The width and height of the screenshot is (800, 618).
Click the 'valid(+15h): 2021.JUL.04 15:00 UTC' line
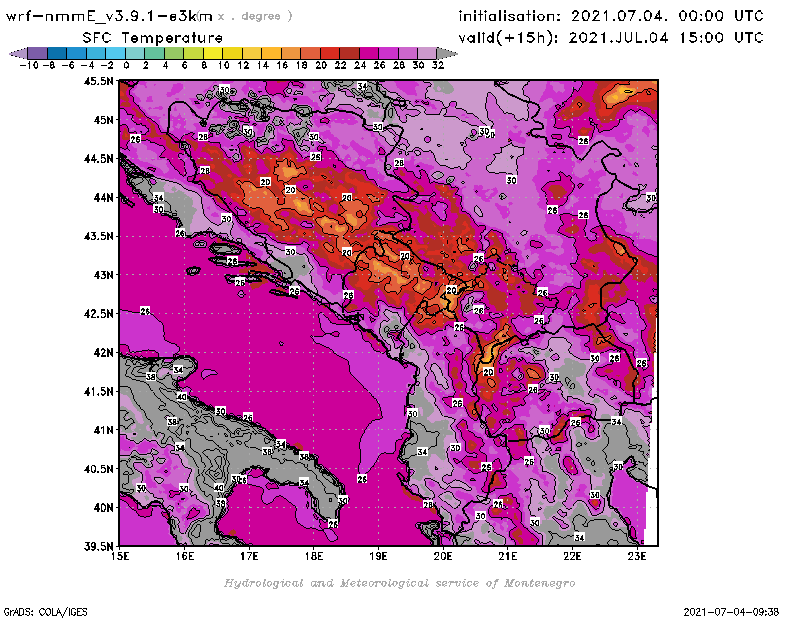pyautogui.click(x=611, y=38)
